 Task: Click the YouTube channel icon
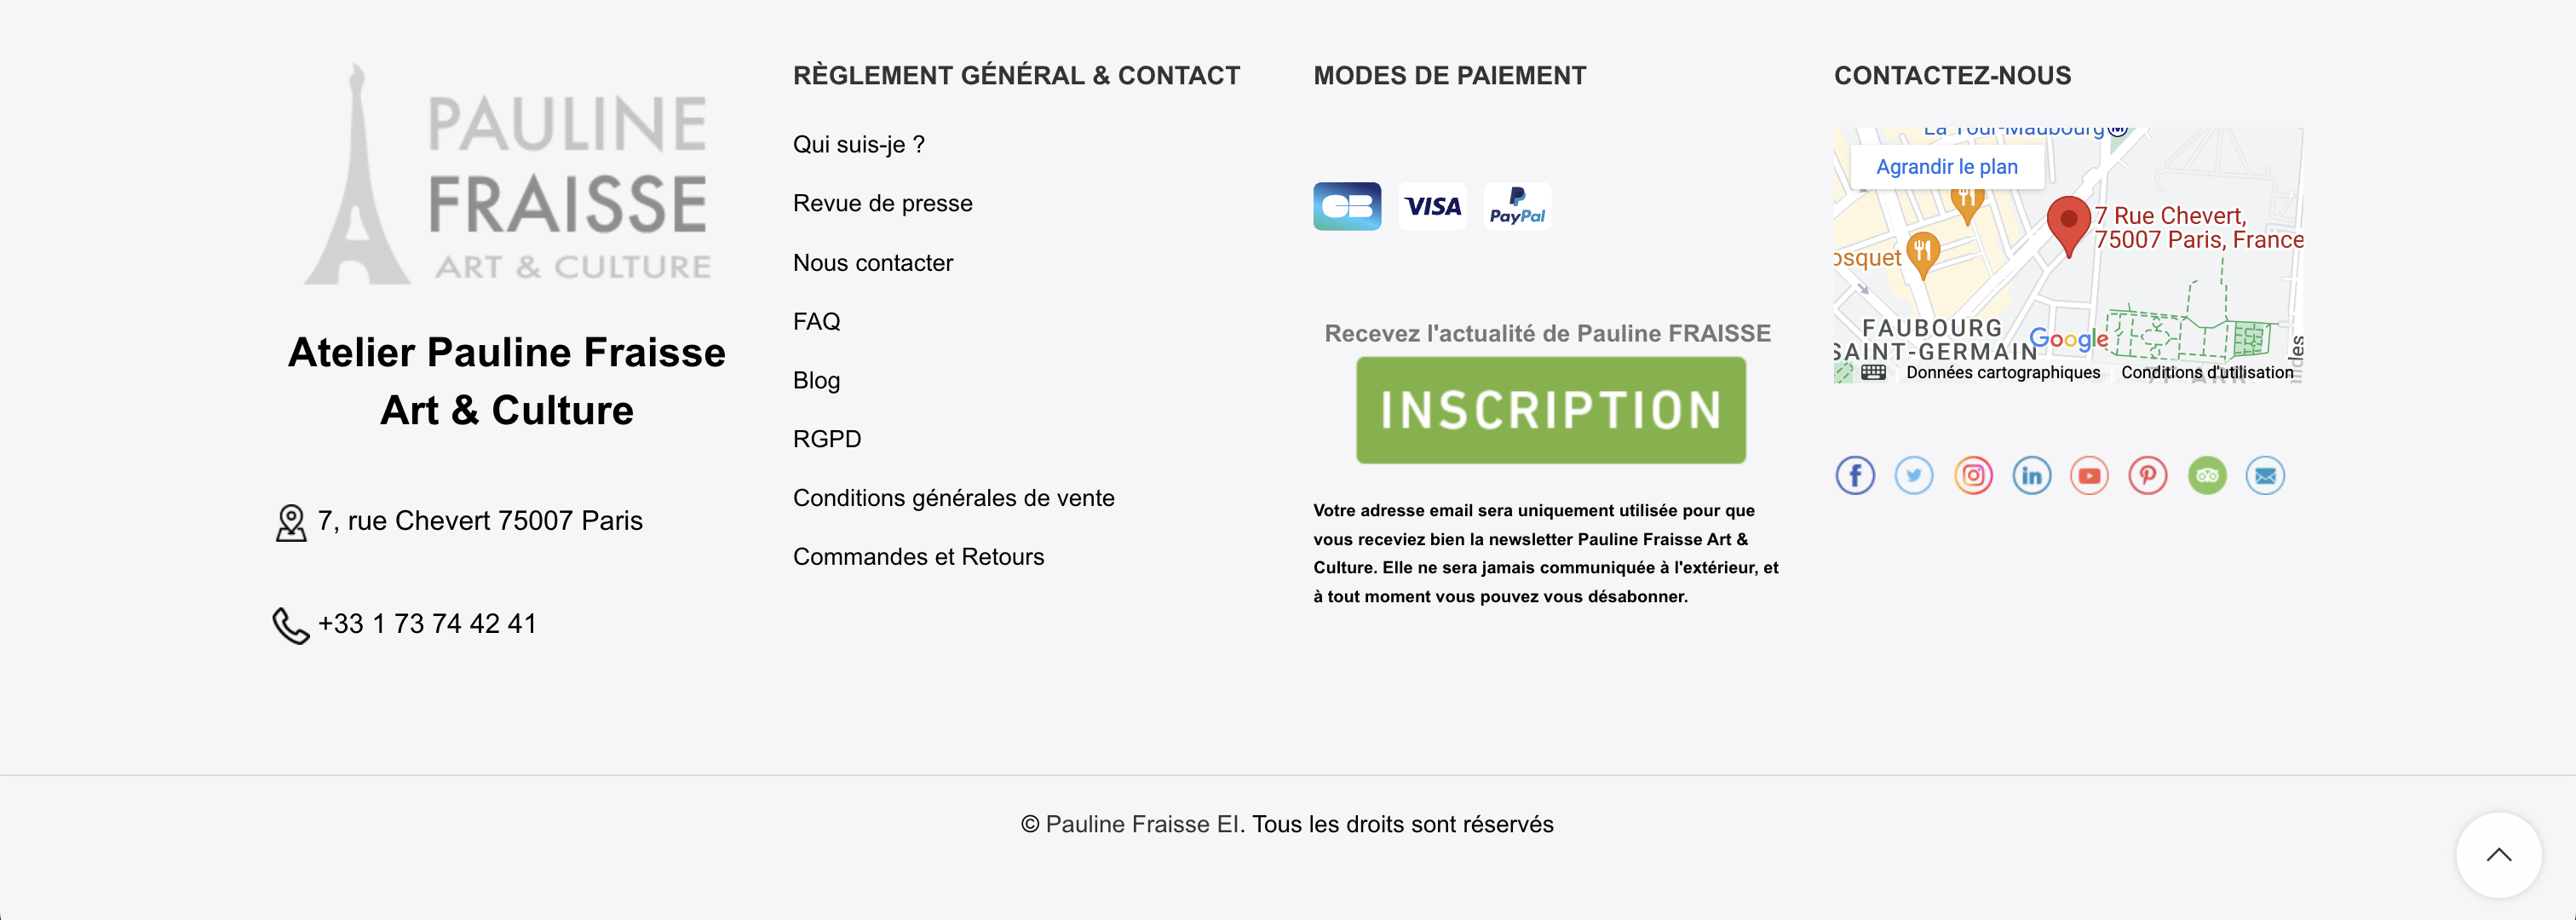pyautogui.click(x=2089, y=475)
